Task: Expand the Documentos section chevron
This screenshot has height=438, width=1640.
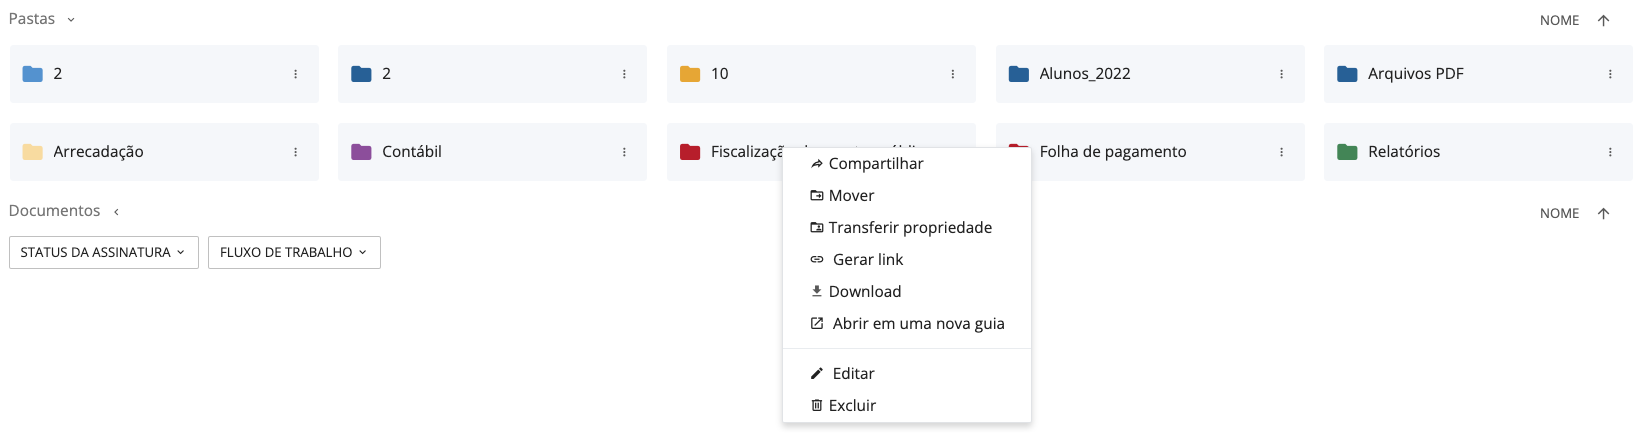Action: 116,212
